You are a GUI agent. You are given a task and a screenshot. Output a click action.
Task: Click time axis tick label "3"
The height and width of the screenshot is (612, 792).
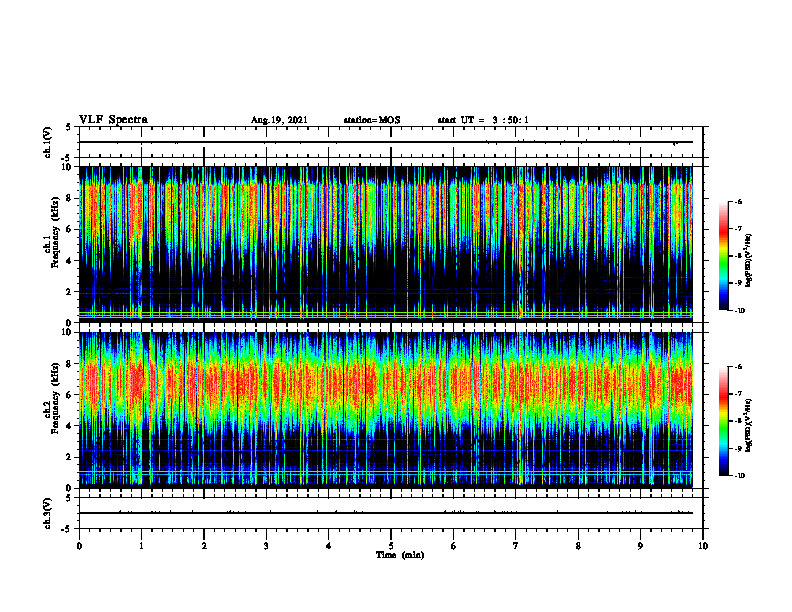click(266, 546)
